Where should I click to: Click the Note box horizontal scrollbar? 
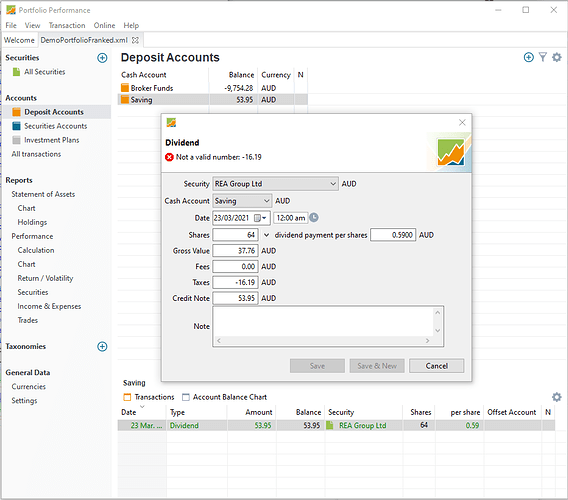tap(323, 341)
